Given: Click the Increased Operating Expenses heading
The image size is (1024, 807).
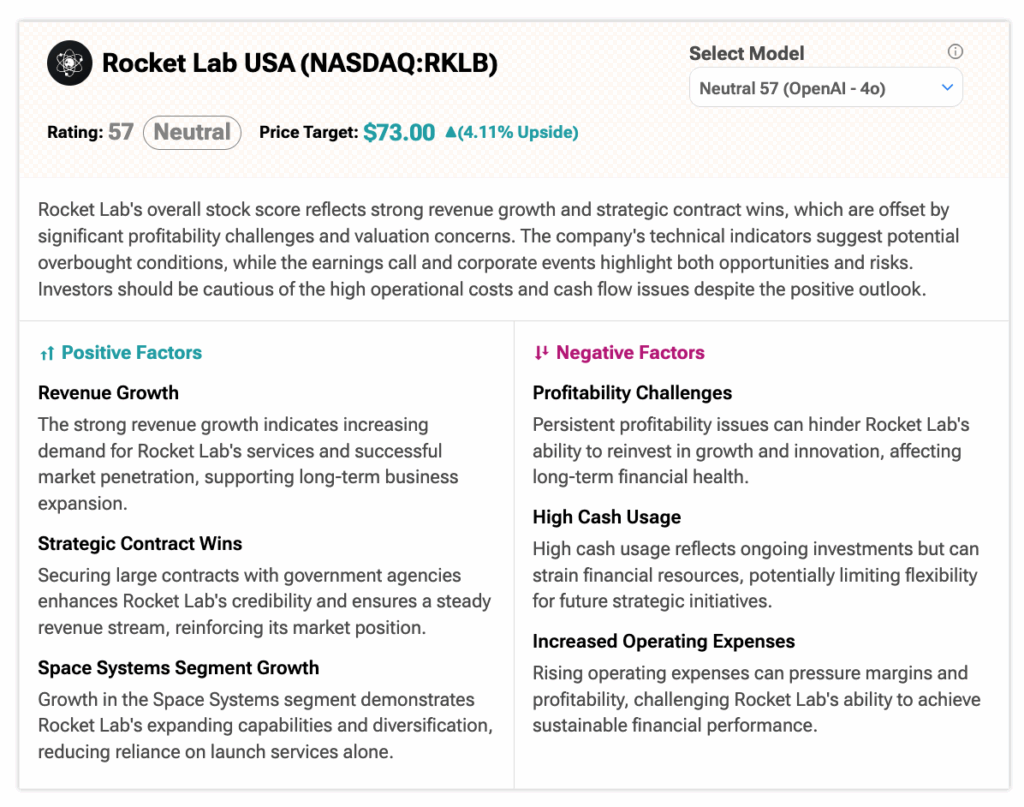Looking at the screenshot, I should point(663,641).
